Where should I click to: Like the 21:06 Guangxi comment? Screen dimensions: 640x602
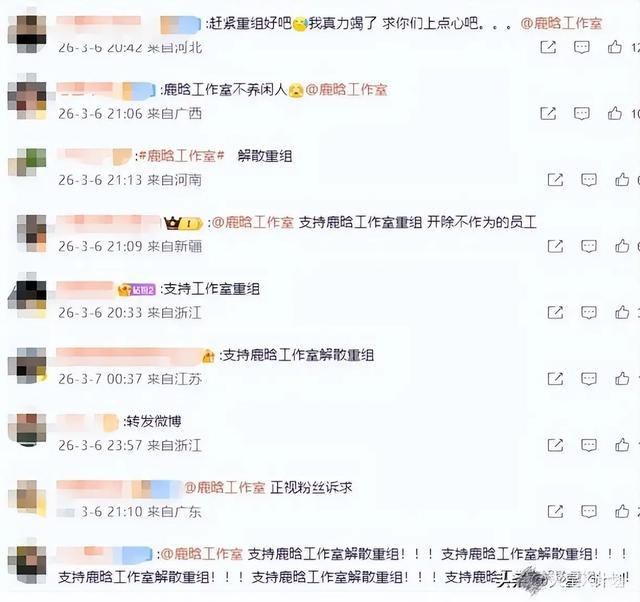(x=615, y=113)
